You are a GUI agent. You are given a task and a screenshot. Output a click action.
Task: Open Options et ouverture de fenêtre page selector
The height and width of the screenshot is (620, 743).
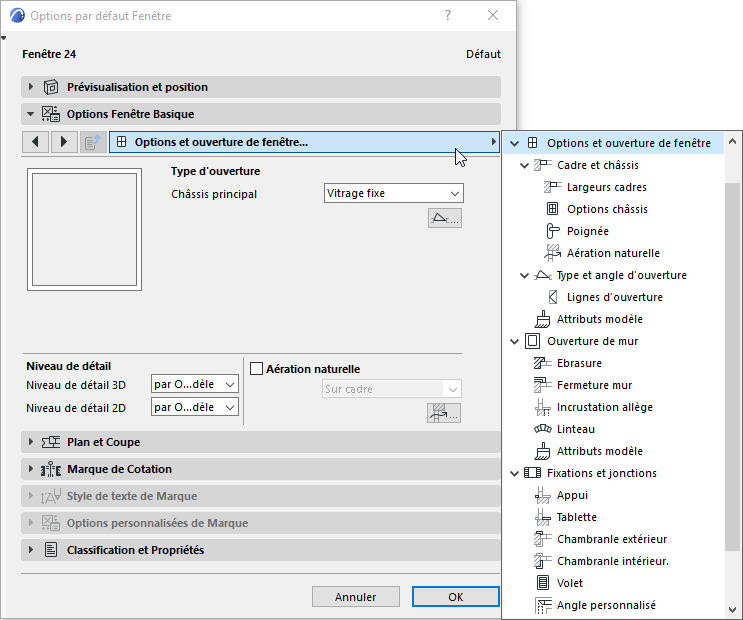tap(304, 142)
